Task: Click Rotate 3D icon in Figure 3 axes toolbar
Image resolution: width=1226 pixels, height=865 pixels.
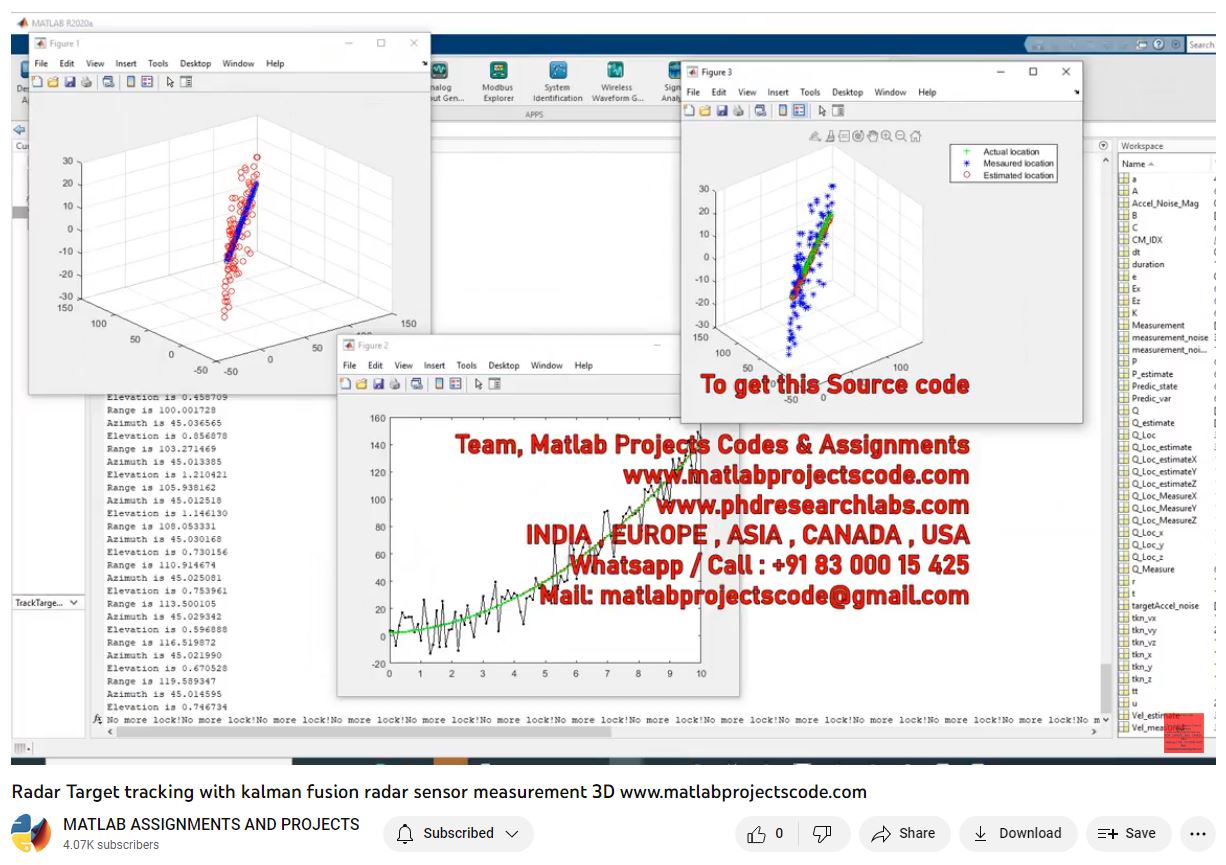Action: pyautogui.click(x=858, y=136)
